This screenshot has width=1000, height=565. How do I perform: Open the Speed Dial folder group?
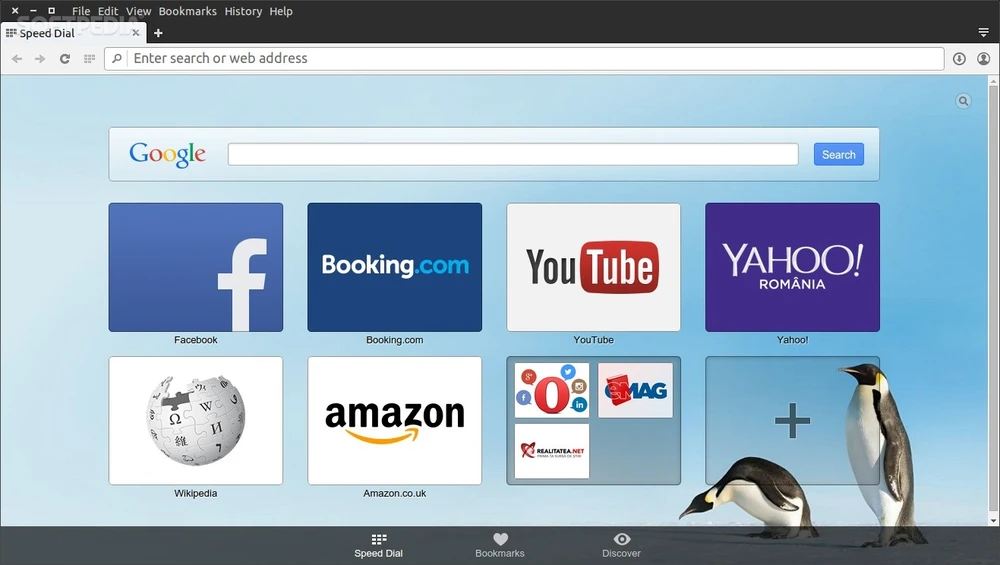[x=593, y=420]
